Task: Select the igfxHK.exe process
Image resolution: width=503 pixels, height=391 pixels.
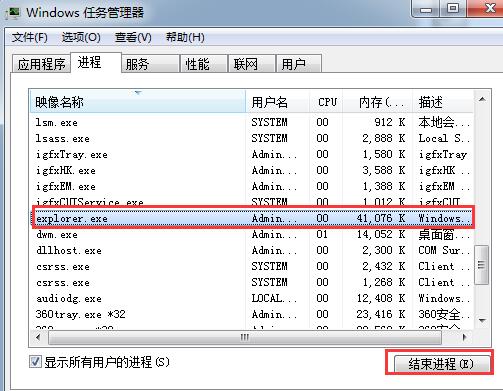Action: coord(252,170)
